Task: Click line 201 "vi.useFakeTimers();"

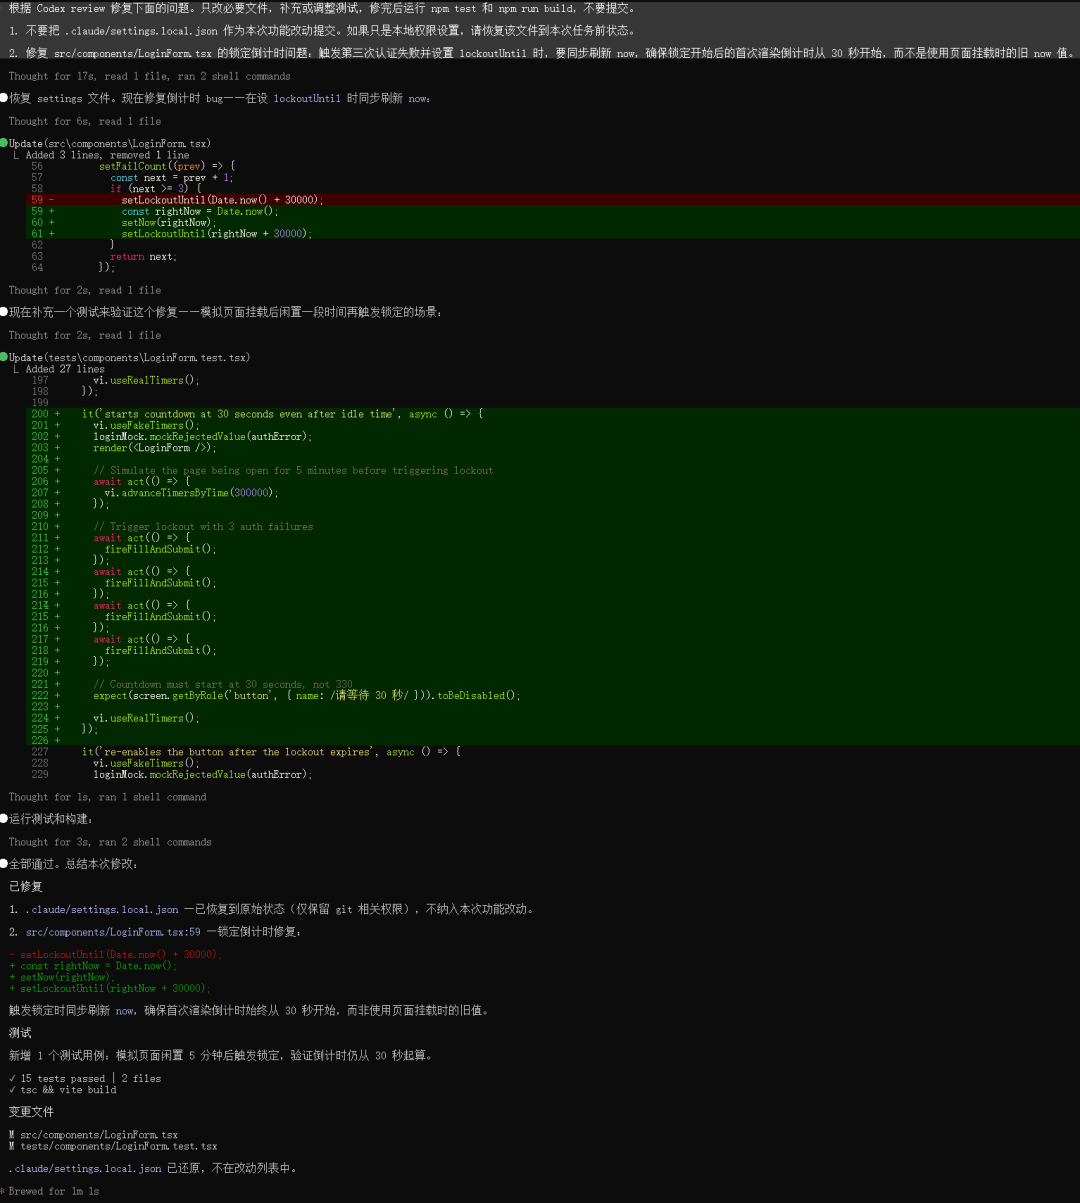Action: 146,425
